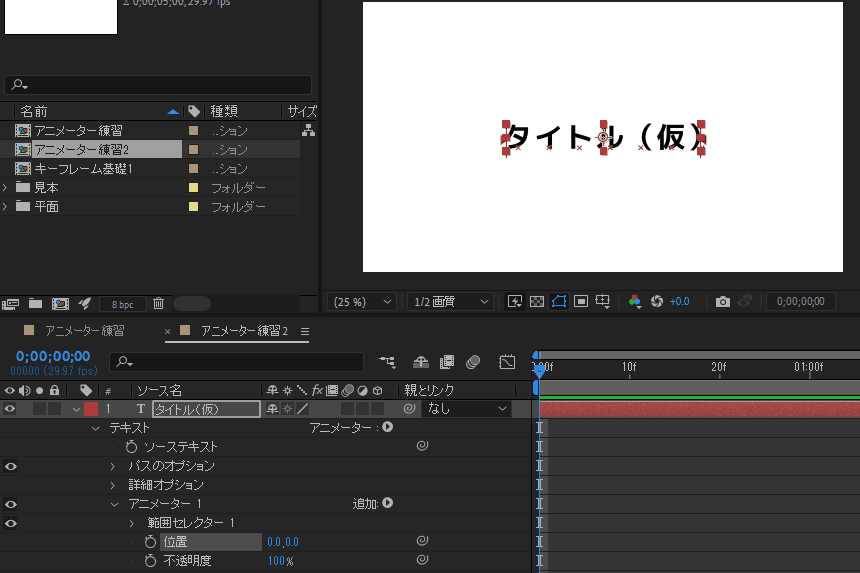Click the 追加 arrow button
Viewport: 860px width, 573px height.
[x=388, y=503]
